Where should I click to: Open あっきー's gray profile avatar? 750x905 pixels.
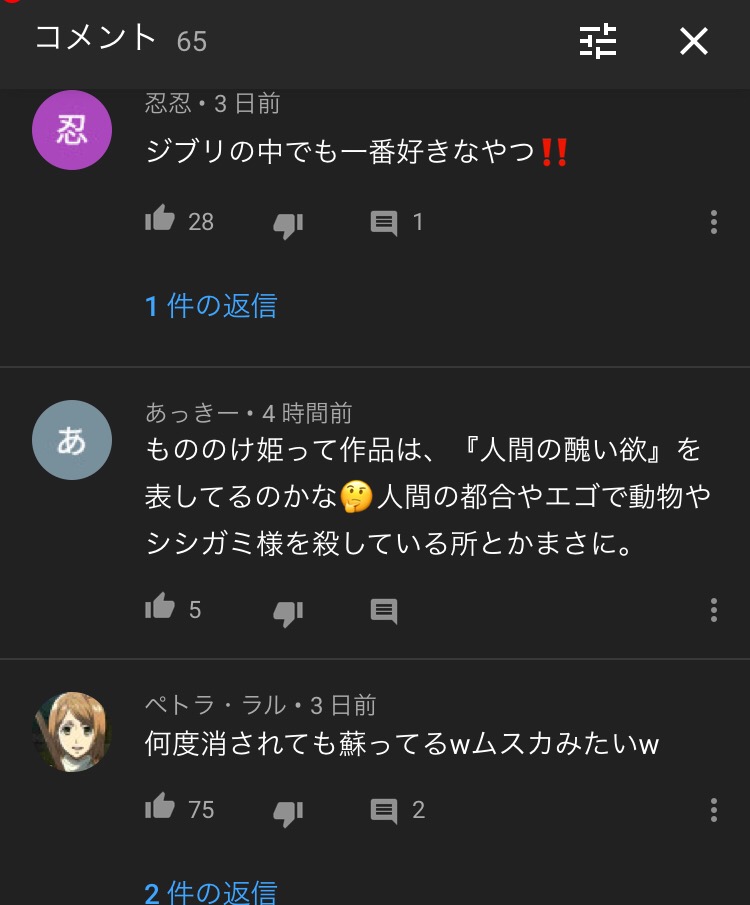72,440
